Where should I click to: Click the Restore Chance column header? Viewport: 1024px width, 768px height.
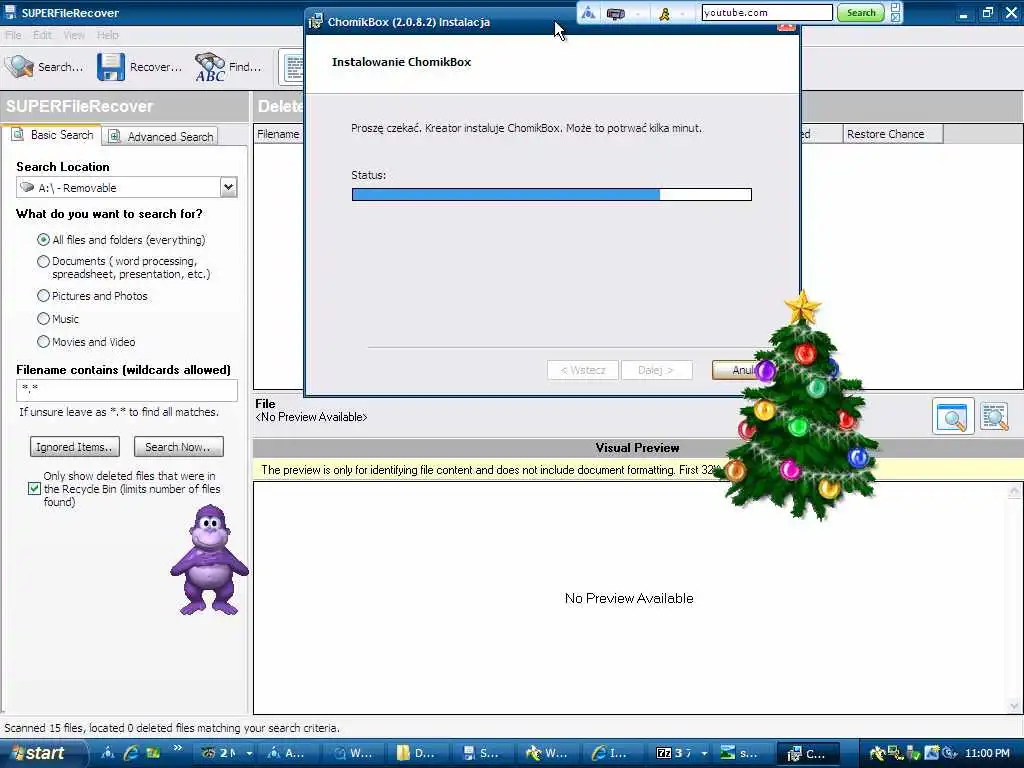pos(893,134)
